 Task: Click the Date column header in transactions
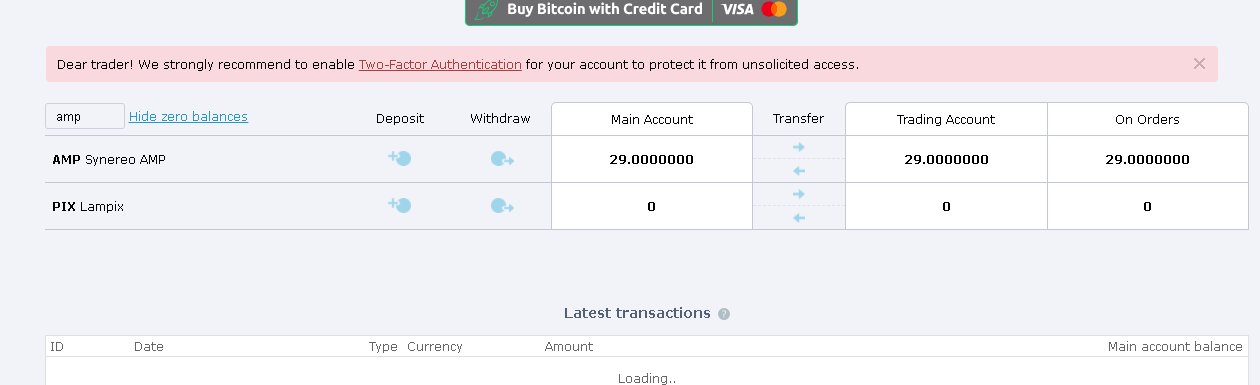tap(149, 347)
